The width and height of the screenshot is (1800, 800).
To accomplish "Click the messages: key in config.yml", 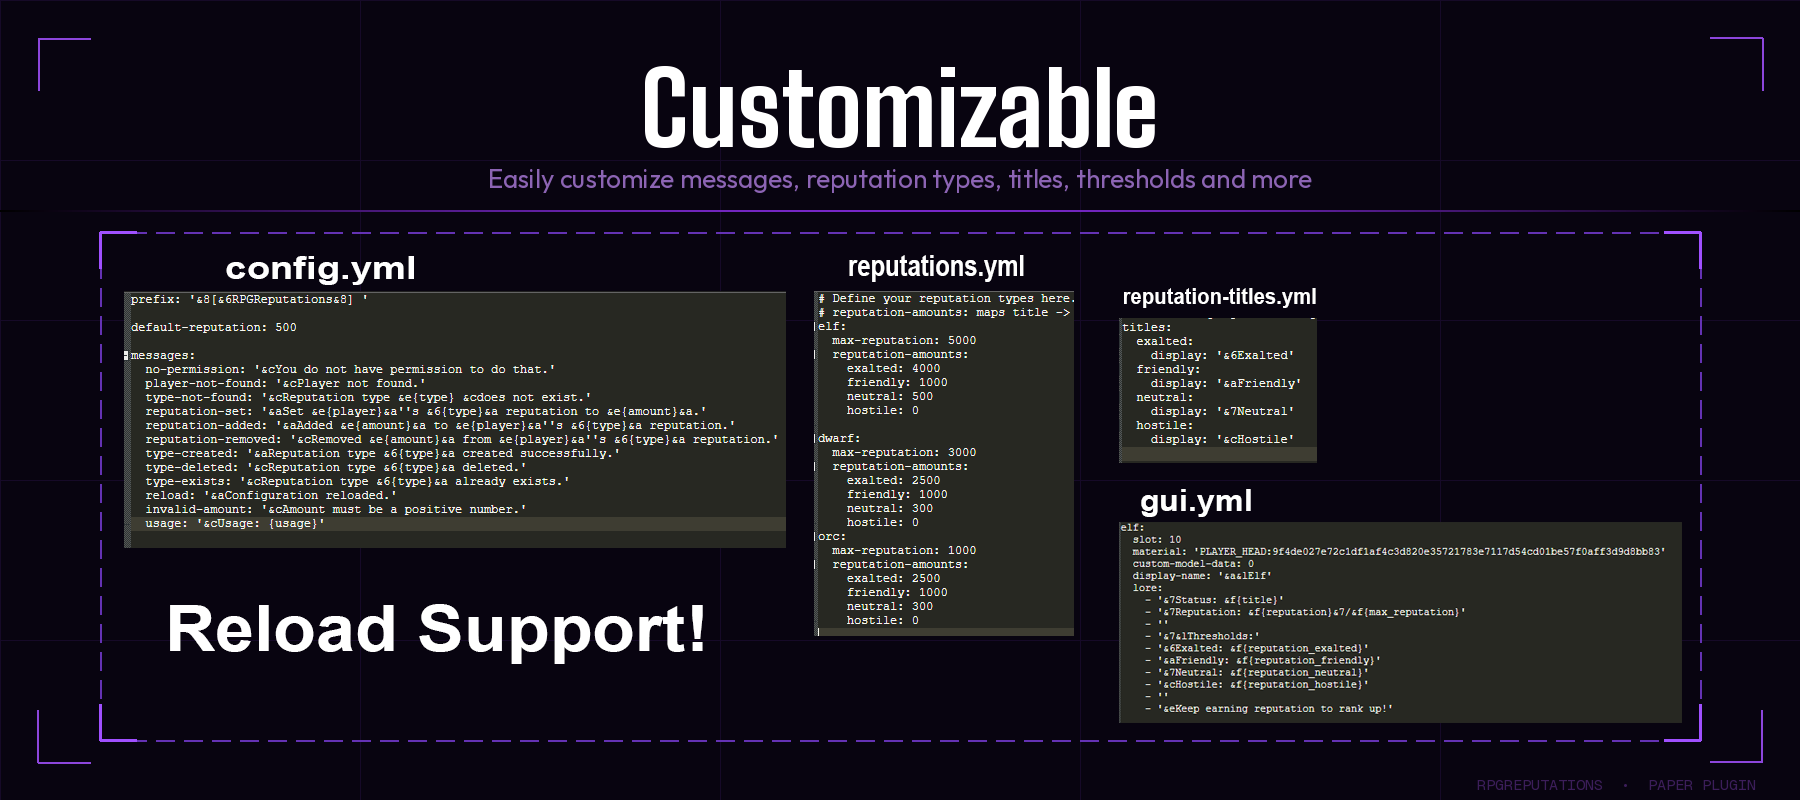I will (x=163, y=355).
